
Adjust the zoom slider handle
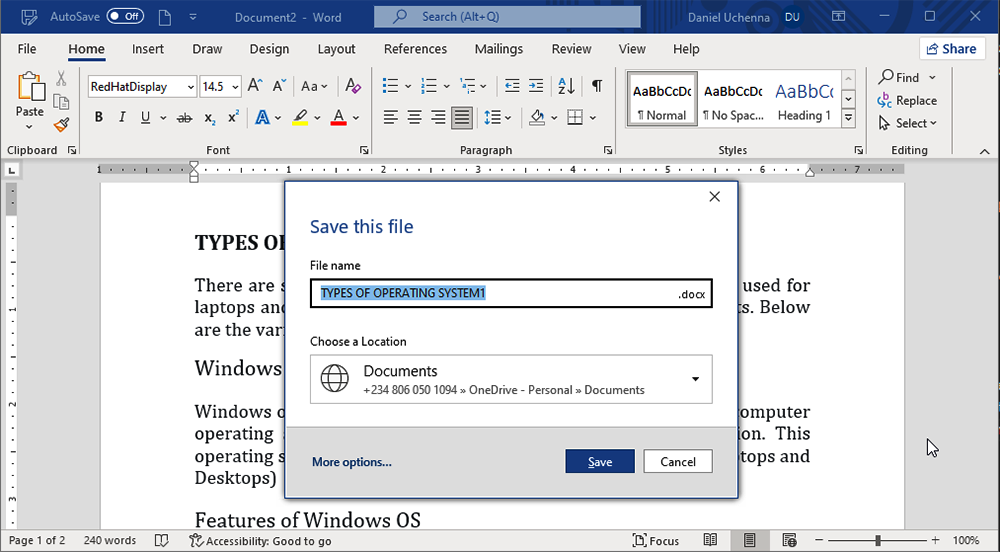(x=878, y=541)
